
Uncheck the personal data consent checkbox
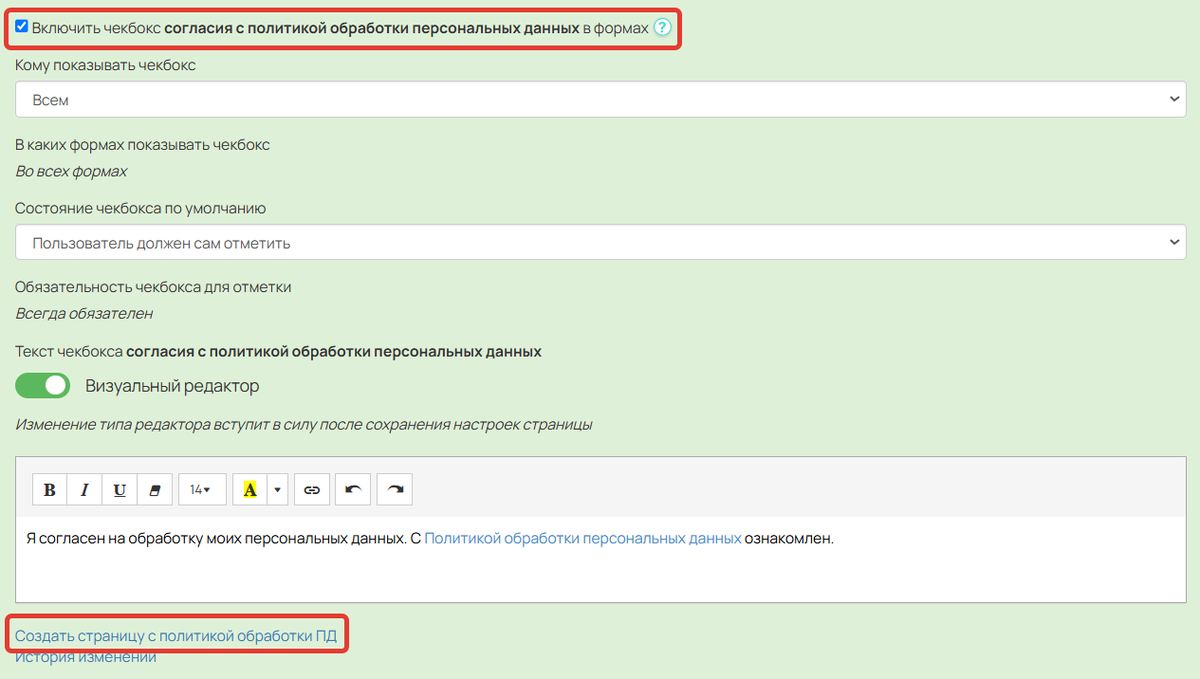(x=22, y=27)
